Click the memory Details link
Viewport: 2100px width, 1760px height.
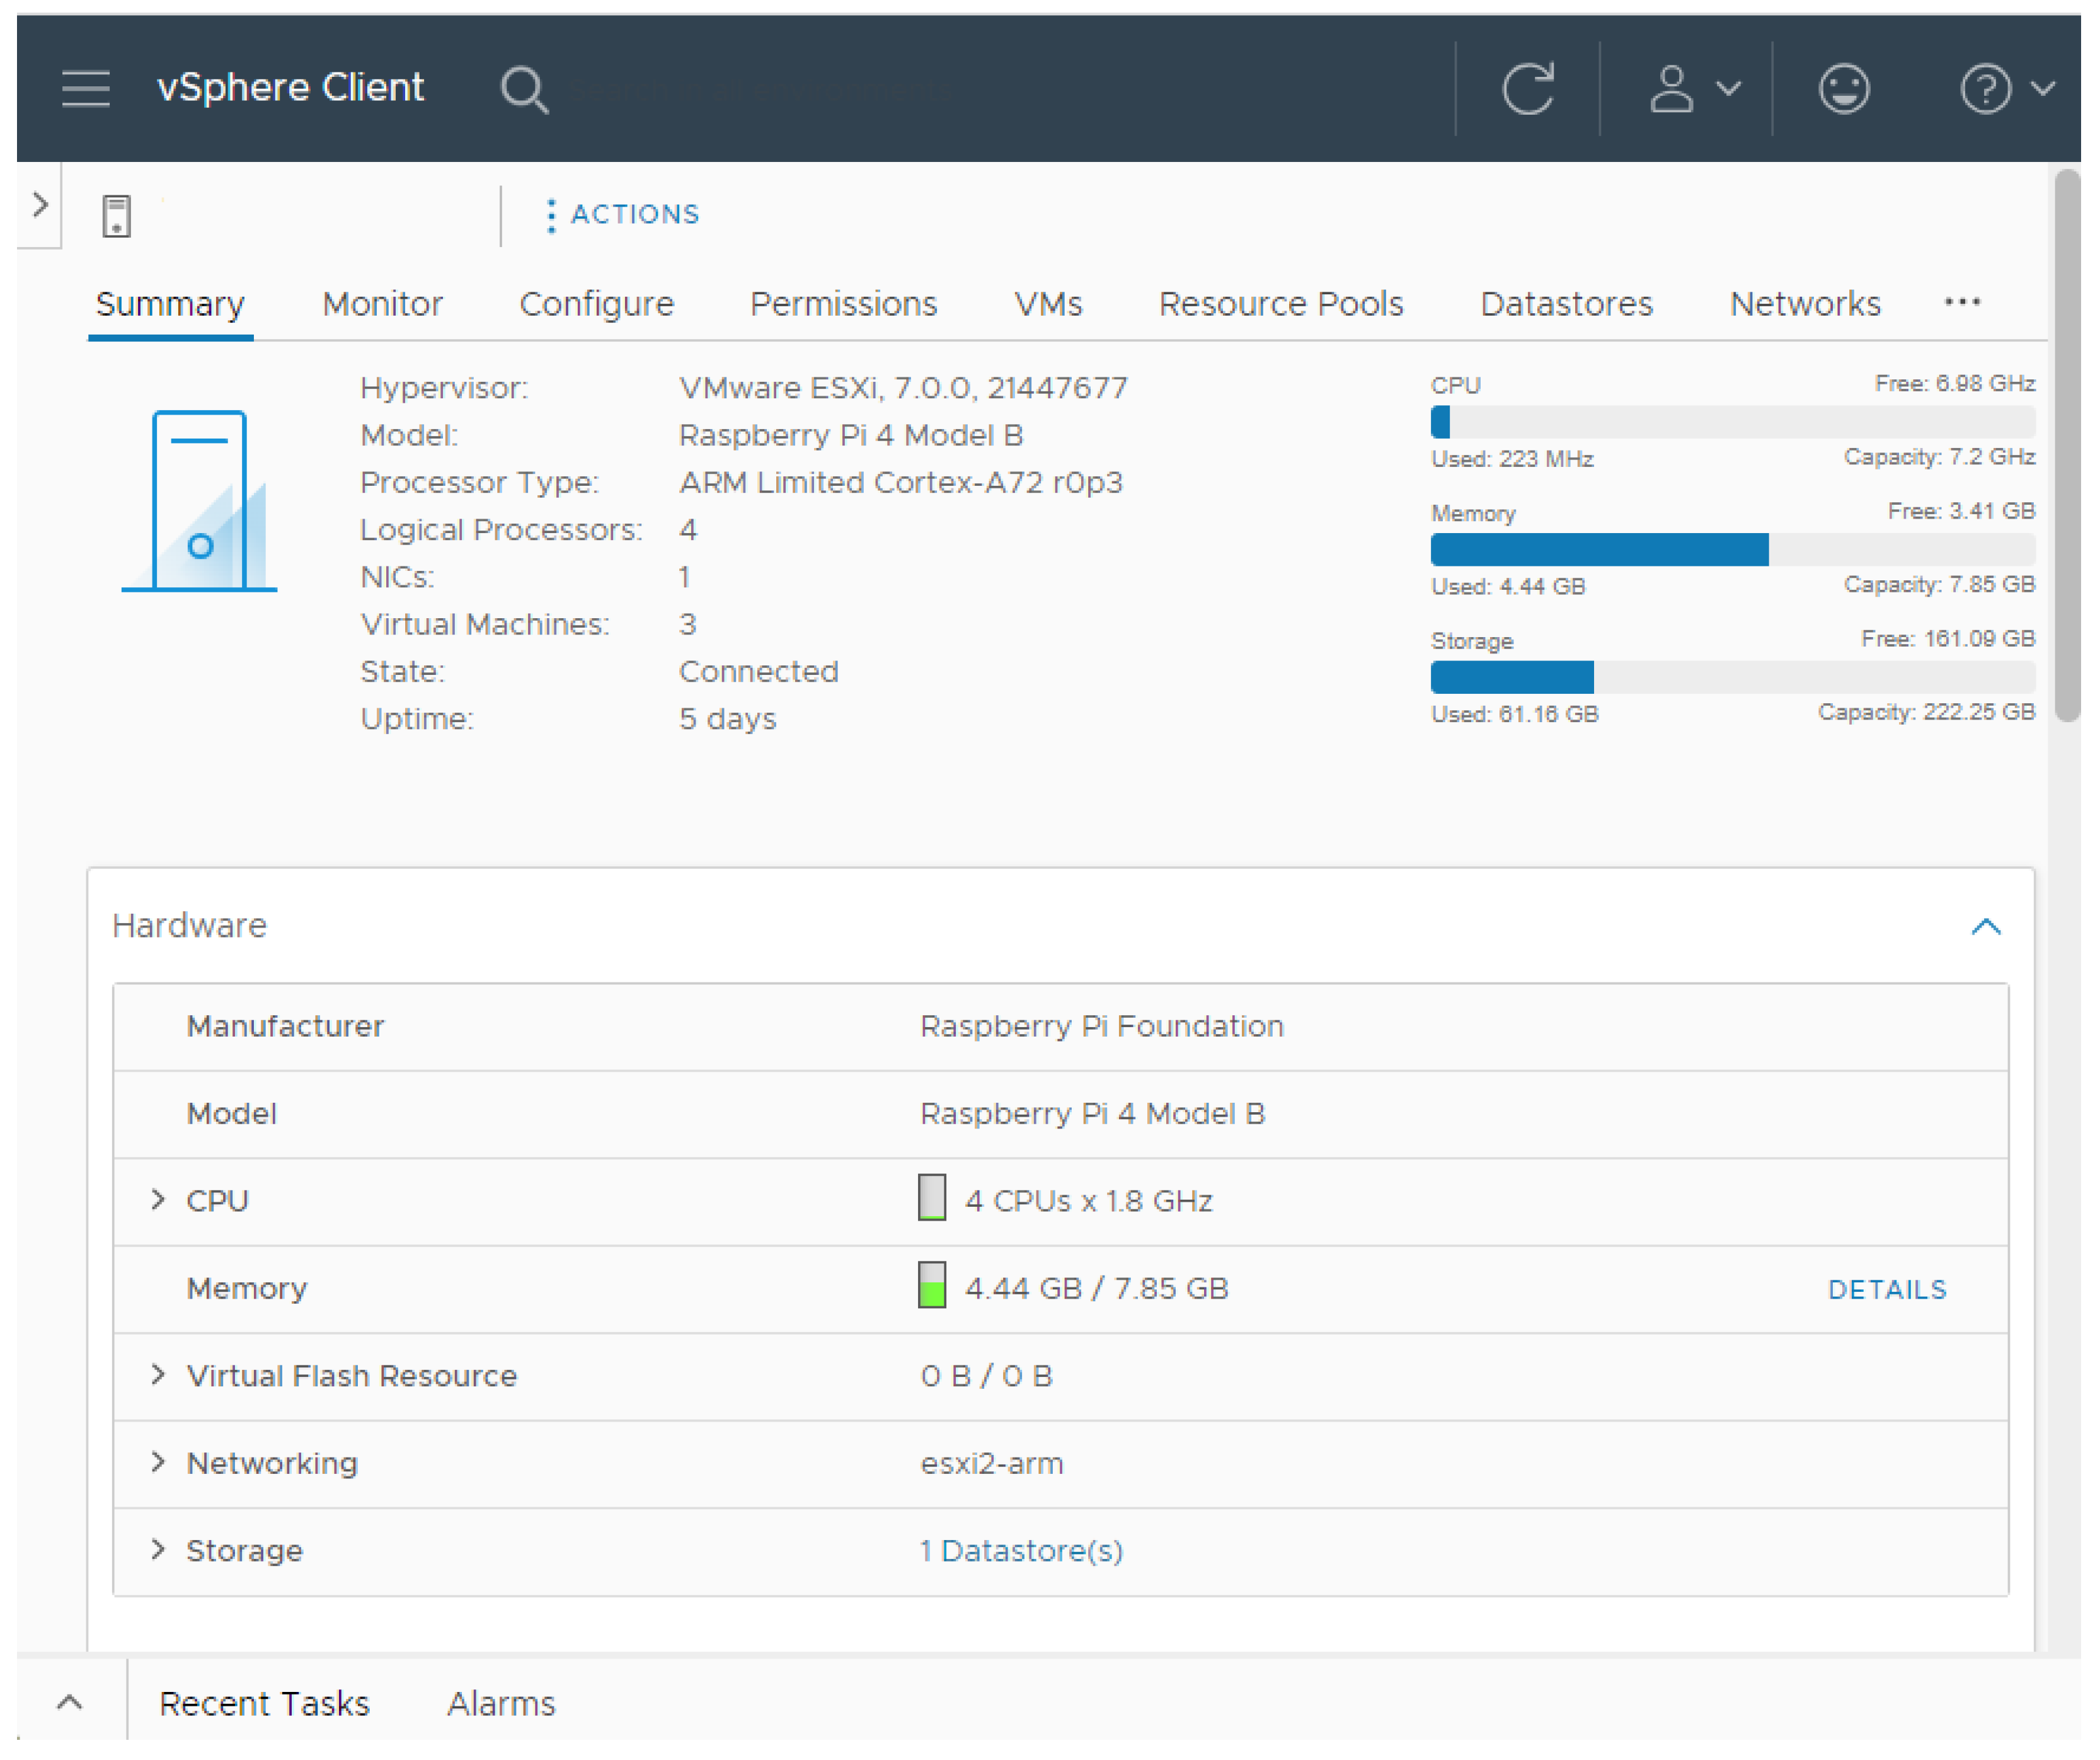1887,1290
